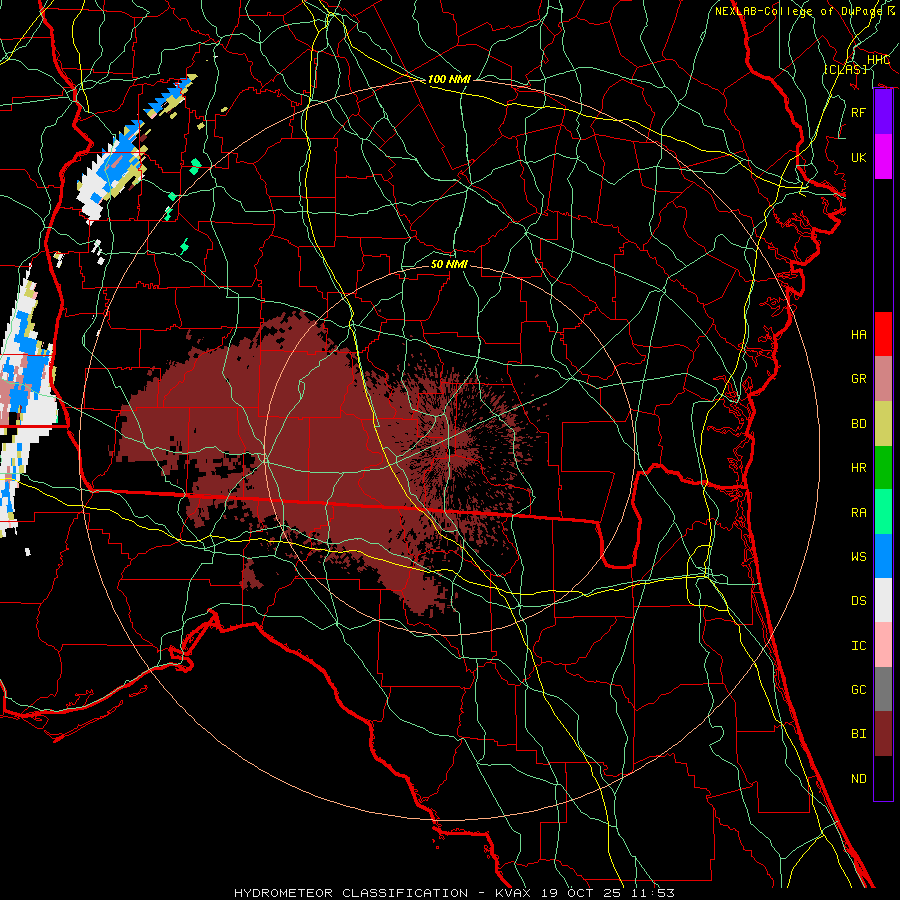Click the HR legend label
Viewport: 900px width, 900px height.
[x=858, y=468]
